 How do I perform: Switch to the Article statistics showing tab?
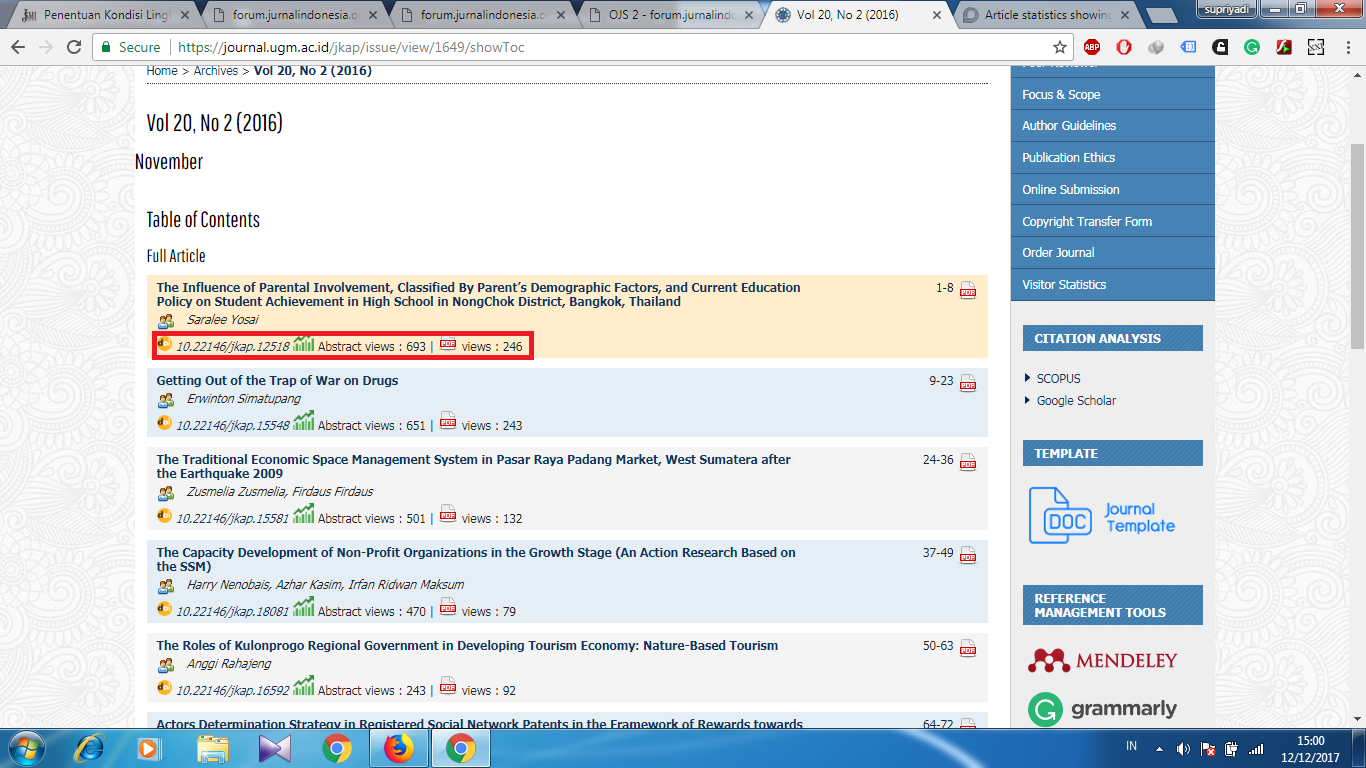point(1046,15)
